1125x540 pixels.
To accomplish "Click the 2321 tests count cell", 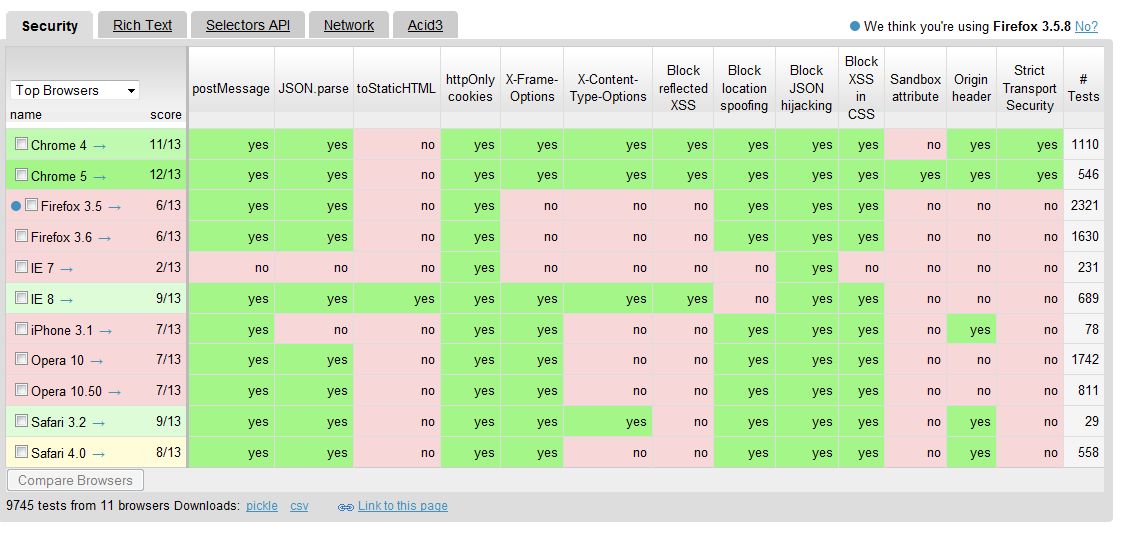I will 1085,206.
